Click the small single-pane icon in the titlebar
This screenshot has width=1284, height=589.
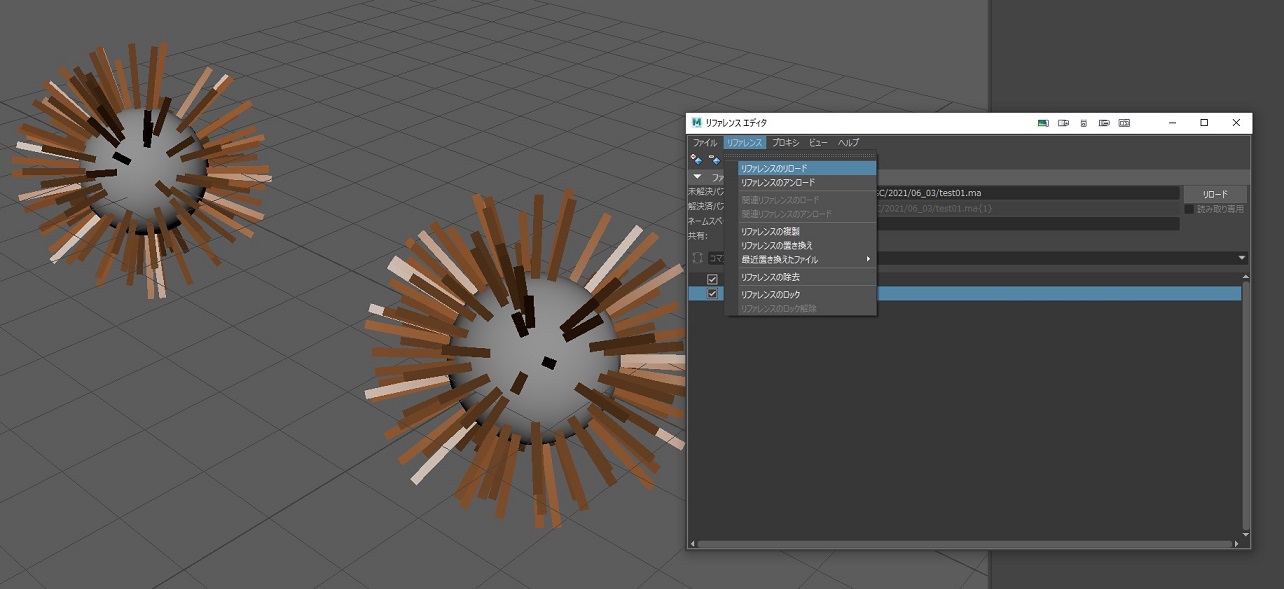click(x=1084, y=122)
